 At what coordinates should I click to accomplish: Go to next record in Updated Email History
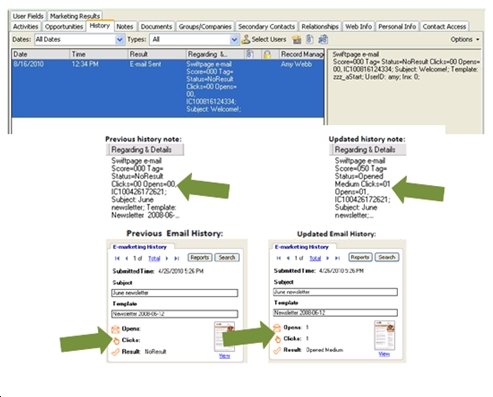click(x=328, y=258)
